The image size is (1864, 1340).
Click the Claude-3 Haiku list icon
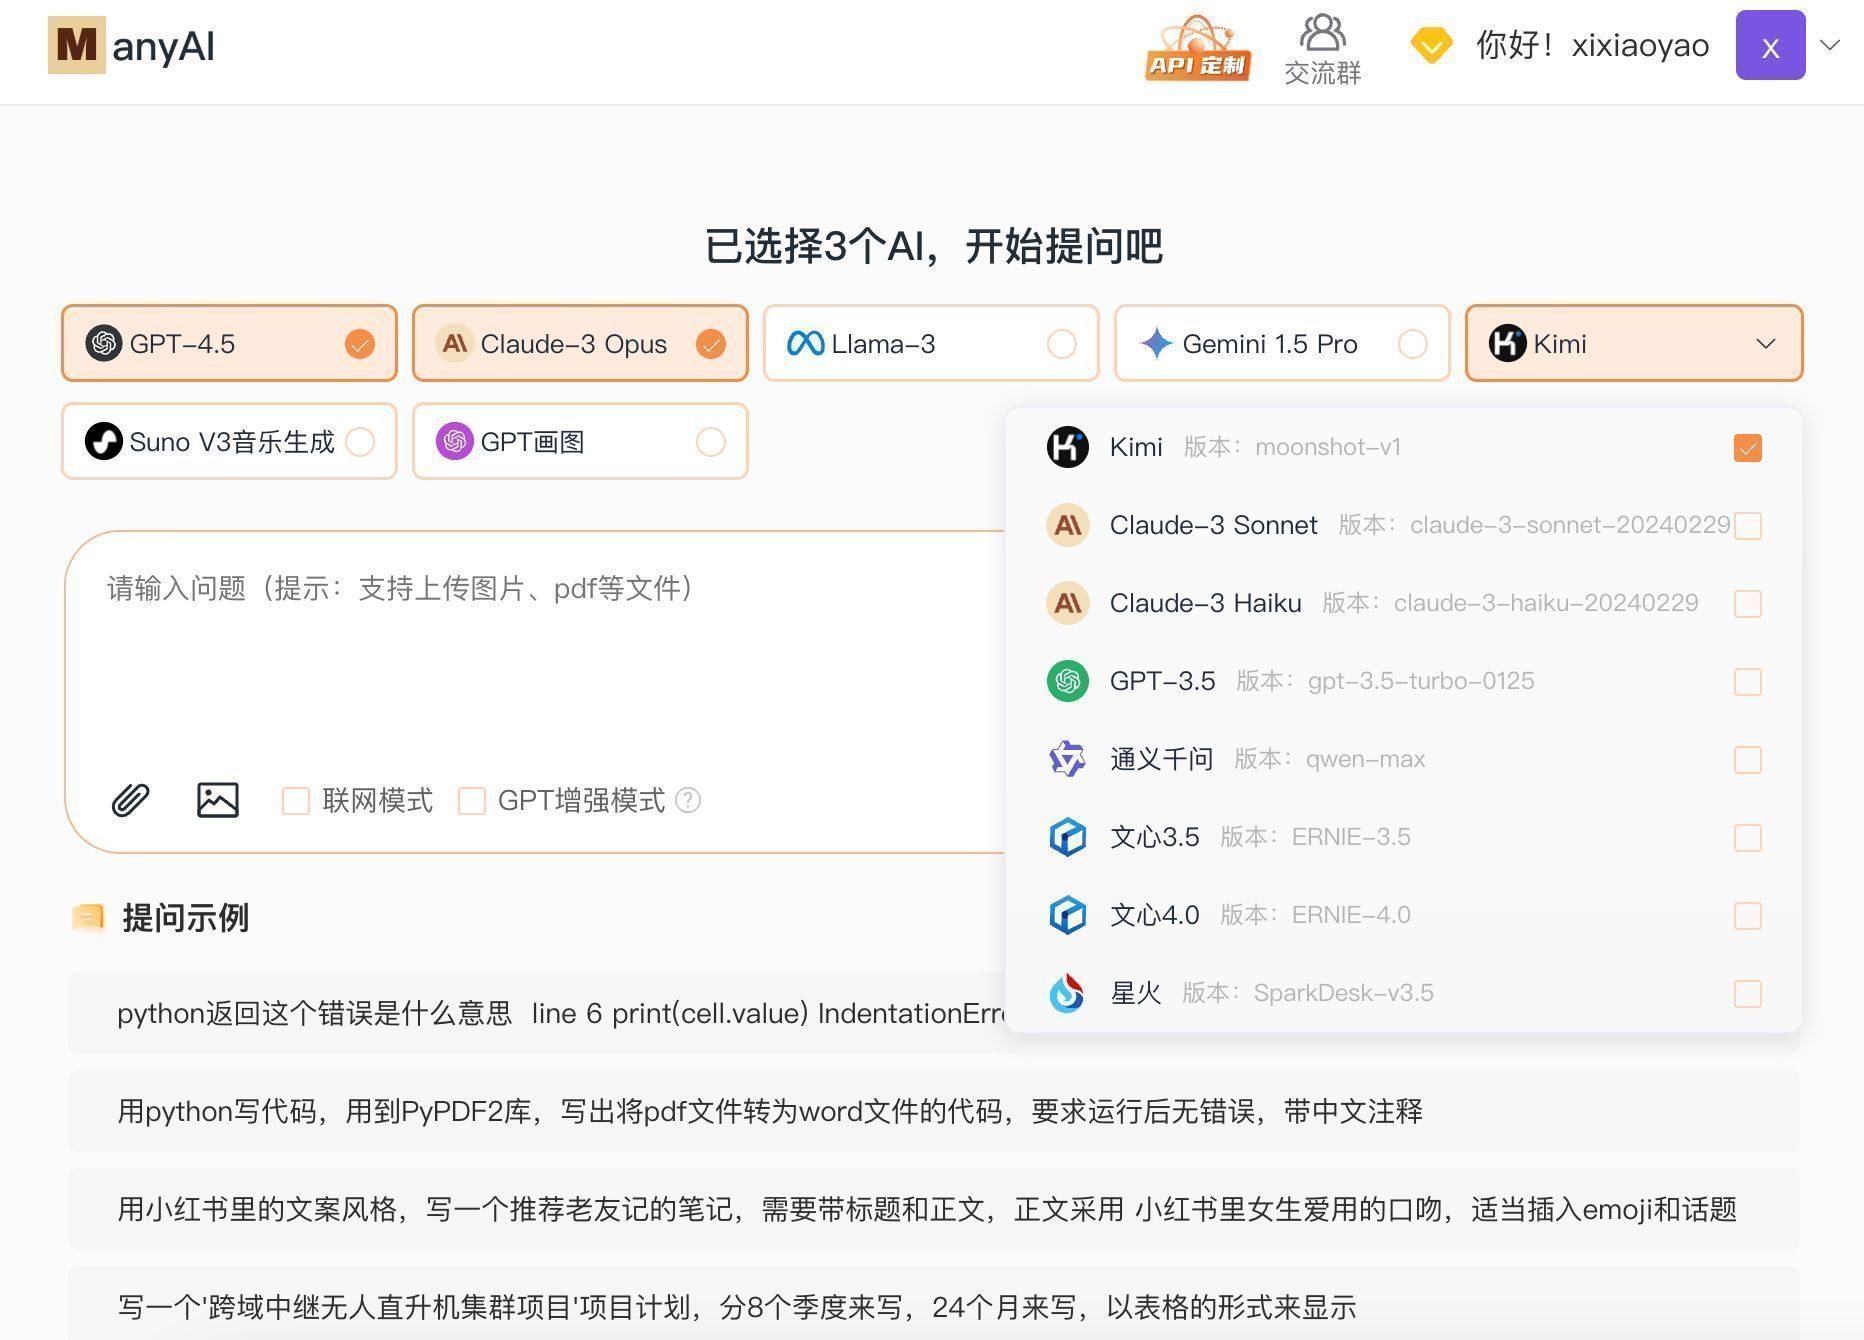point(1068,603)
